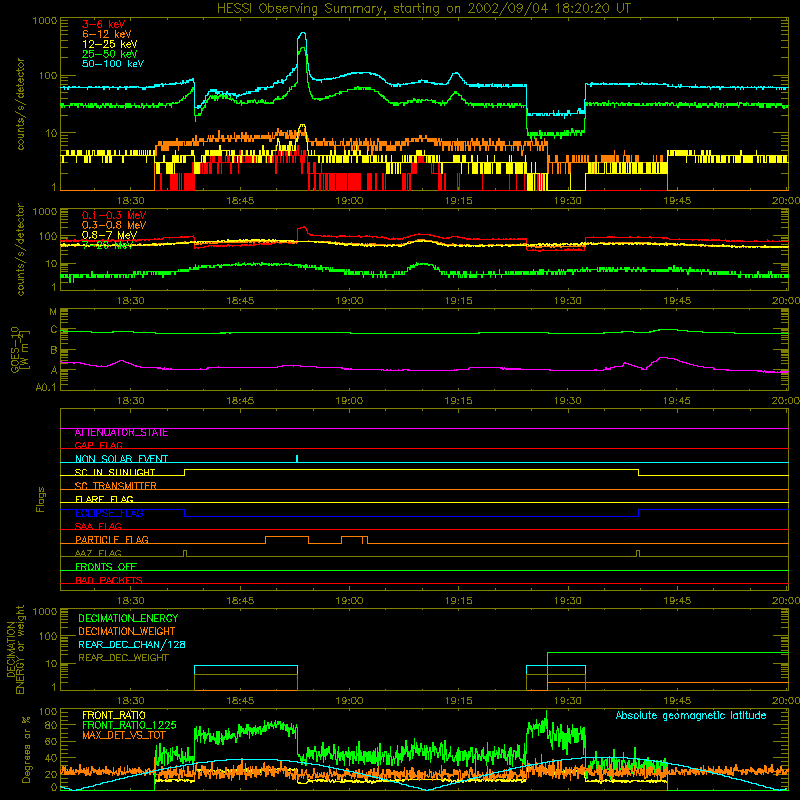Click the SC_IN_SUNLIGHT flag label

[x=115, y=472]
